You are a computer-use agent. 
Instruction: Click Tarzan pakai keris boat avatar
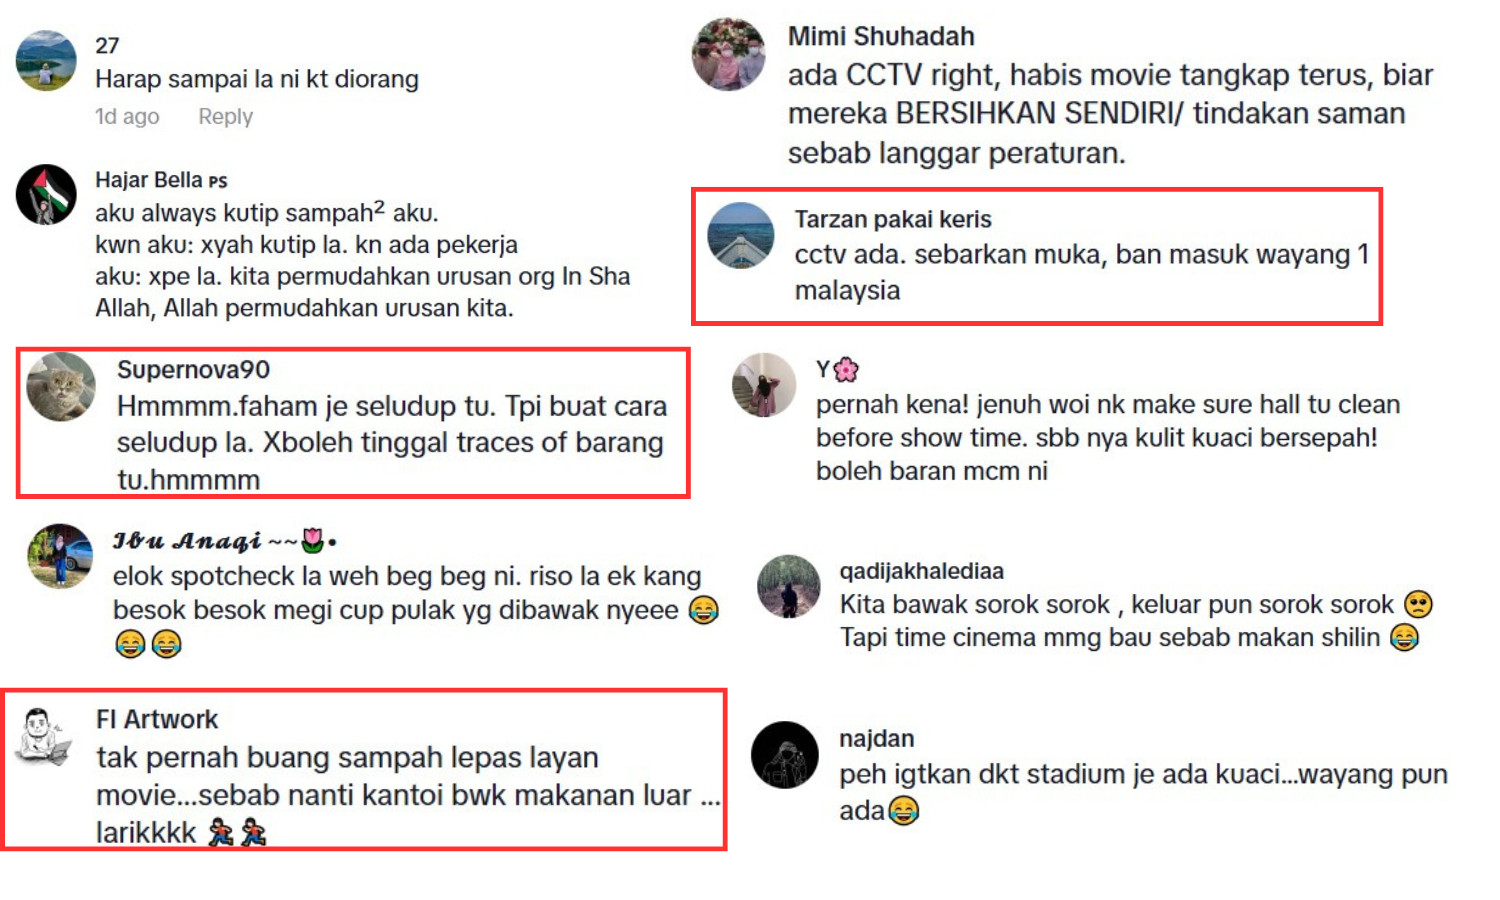pos(741,235)
